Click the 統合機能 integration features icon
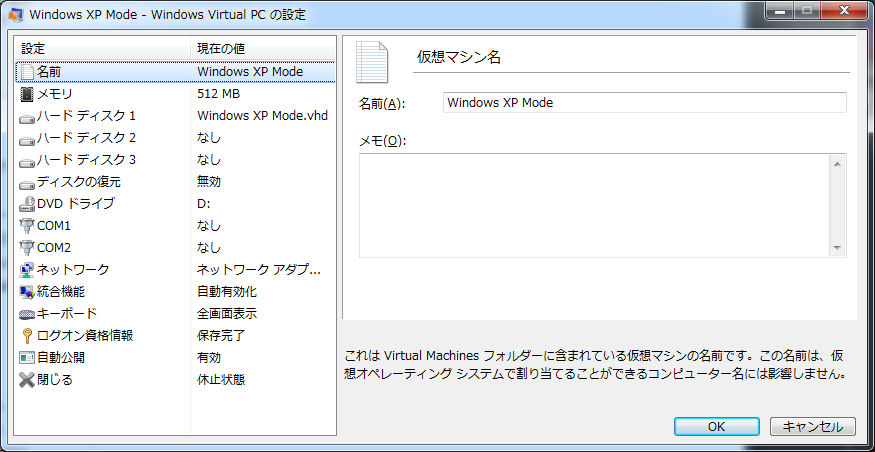The width and height of the screenshot is (875, 452). tap(27, 292)
